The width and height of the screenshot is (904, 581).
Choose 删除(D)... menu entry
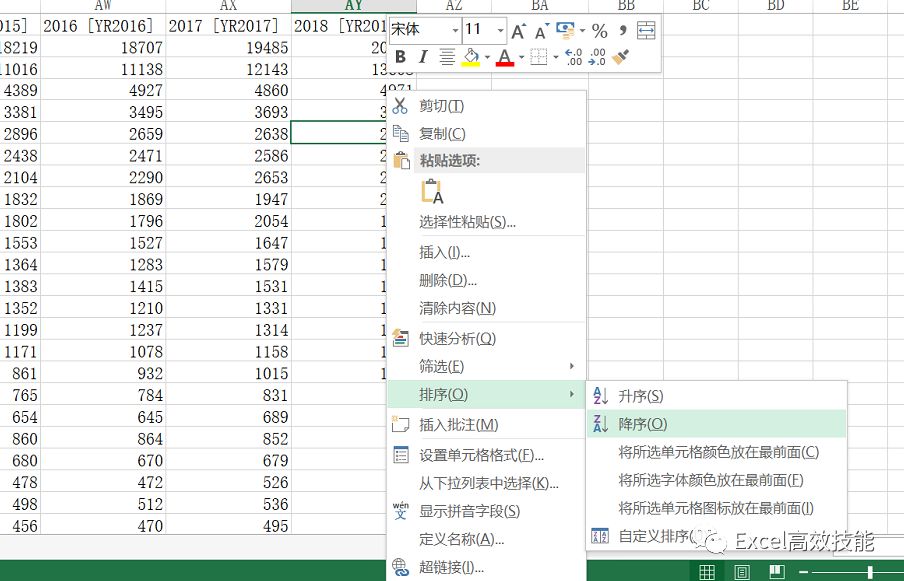click(487, 281)
